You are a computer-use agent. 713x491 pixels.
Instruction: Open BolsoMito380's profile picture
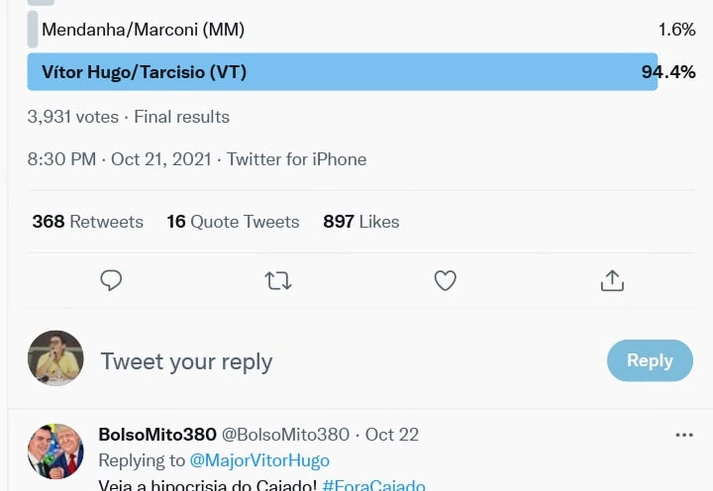[55, 451]
